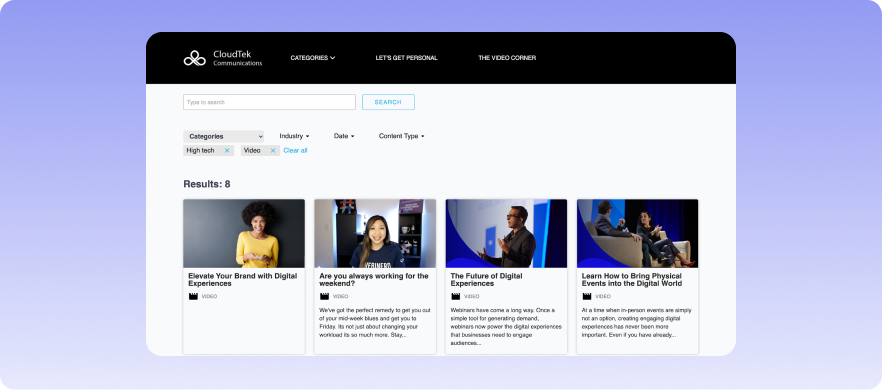Click video icon under Future of Digital Experiences
Image resolution: width=882 pixels, height=390 pixels.
(456, 297)
